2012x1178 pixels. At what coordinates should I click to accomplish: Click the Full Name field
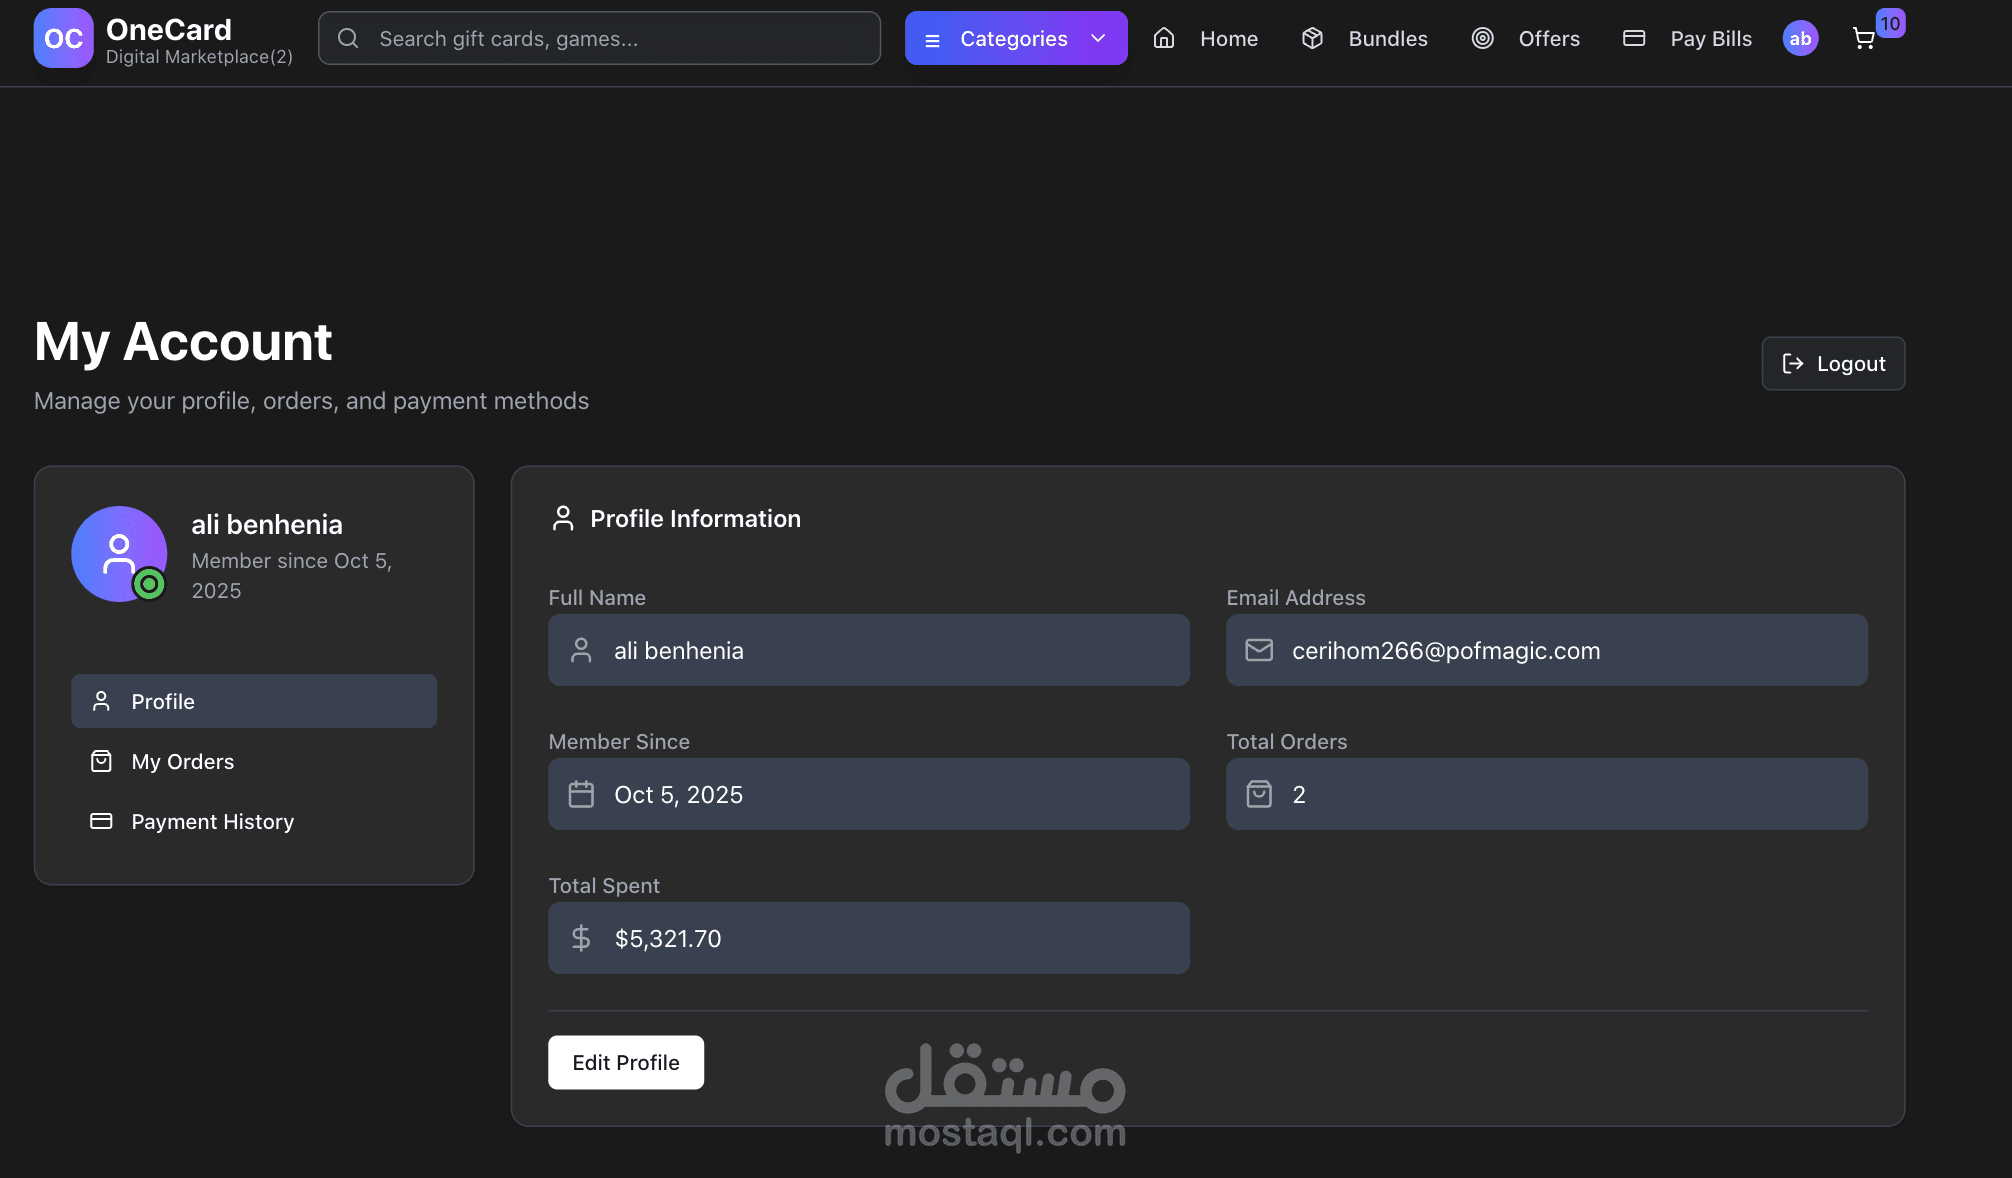(868, 651)
